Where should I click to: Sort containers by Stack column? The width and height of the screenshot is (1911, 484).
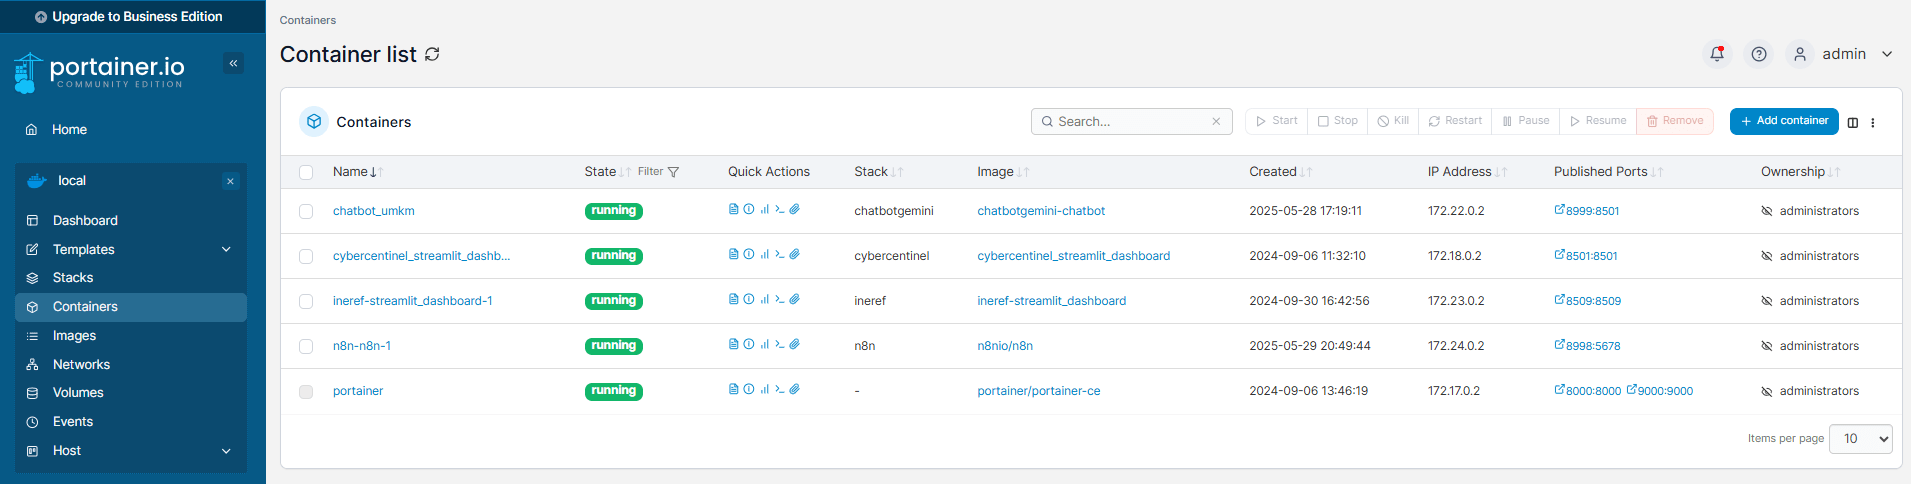point(879,172)
